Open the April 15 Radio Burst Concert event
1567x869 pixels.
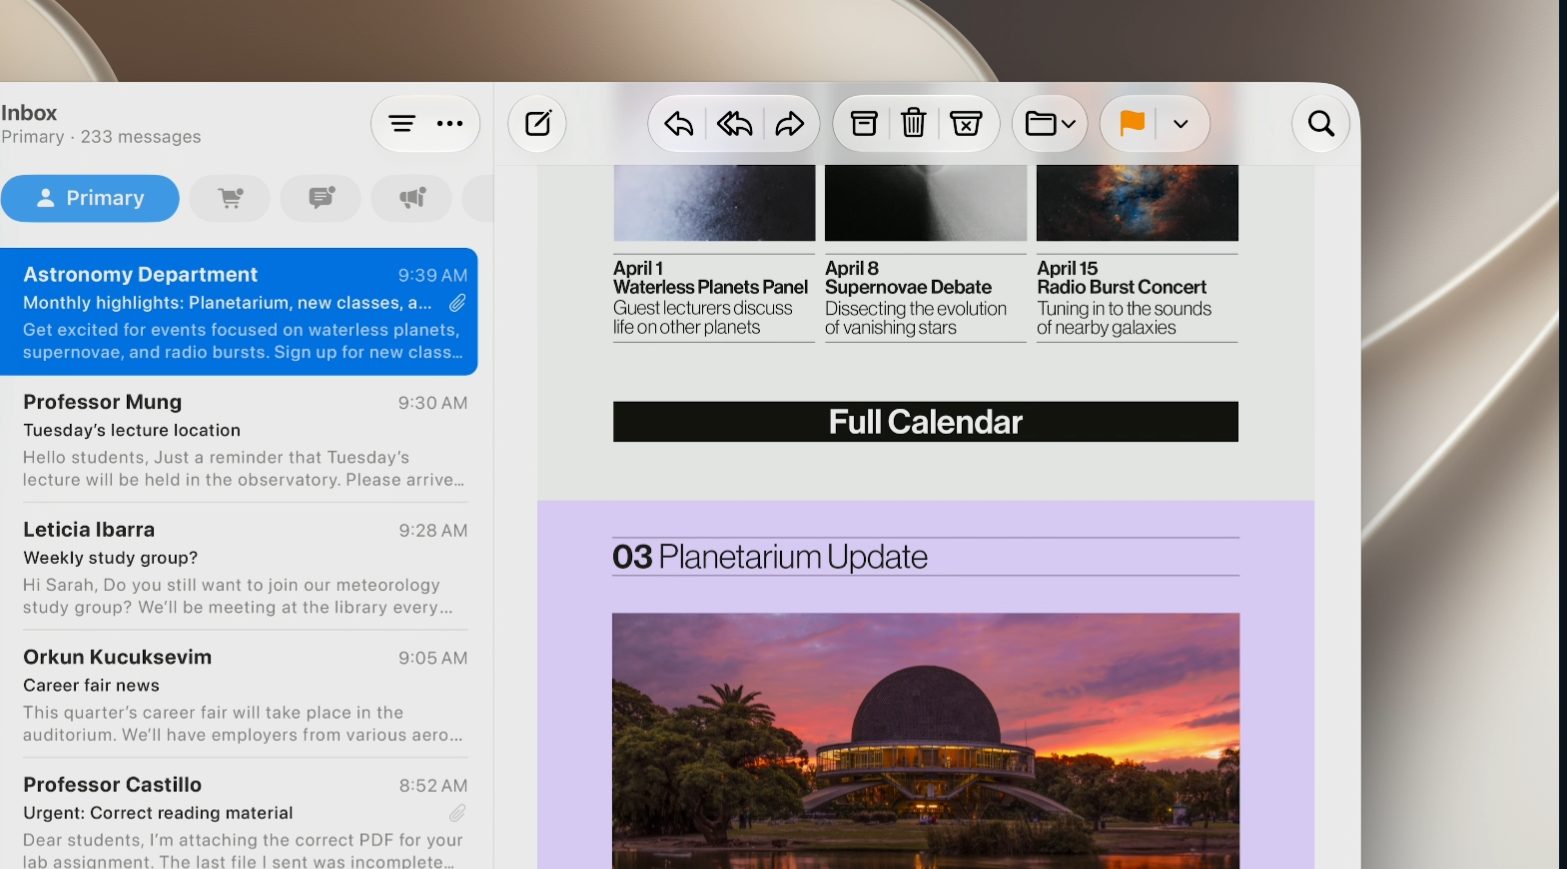1137,298
